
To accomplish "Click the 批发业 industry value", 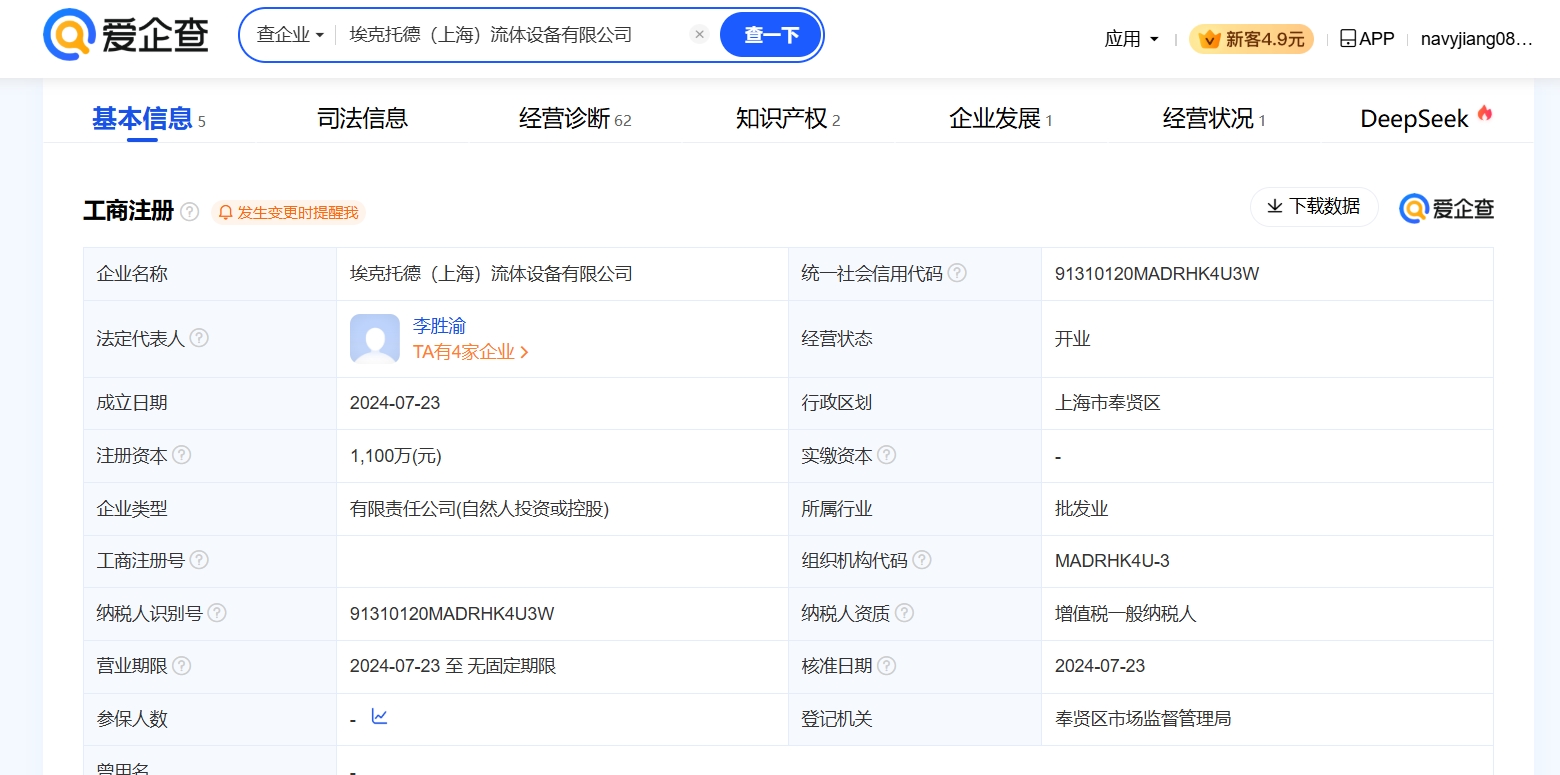I will click(x=1081, y=509).
